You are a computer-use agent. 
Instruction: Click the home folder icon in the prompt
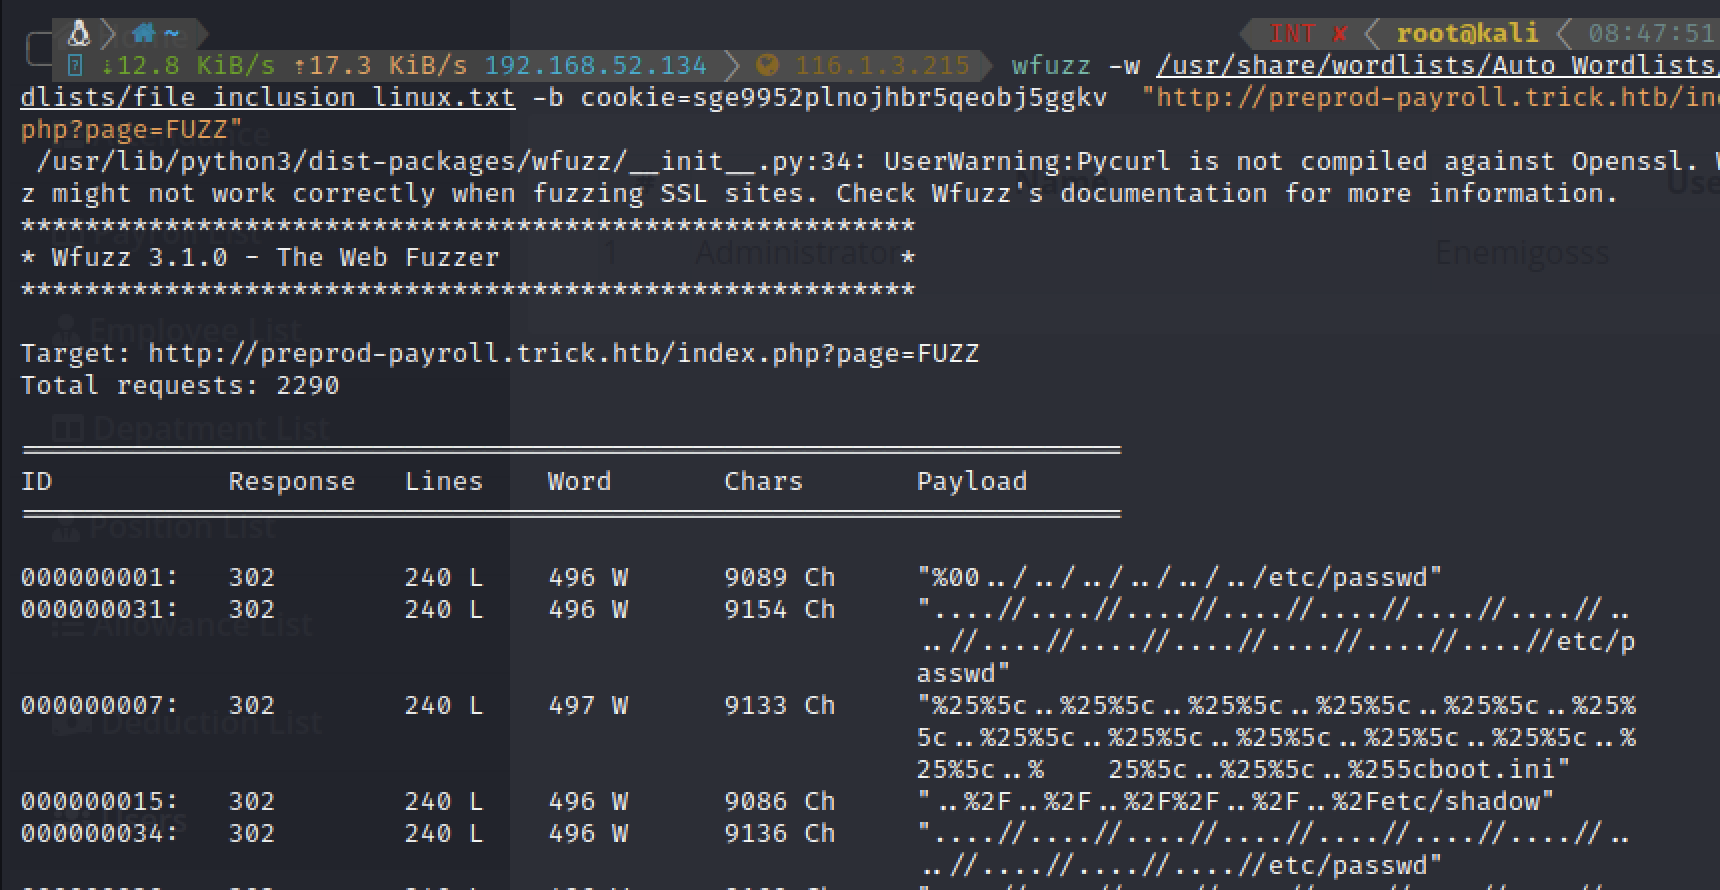143,34
